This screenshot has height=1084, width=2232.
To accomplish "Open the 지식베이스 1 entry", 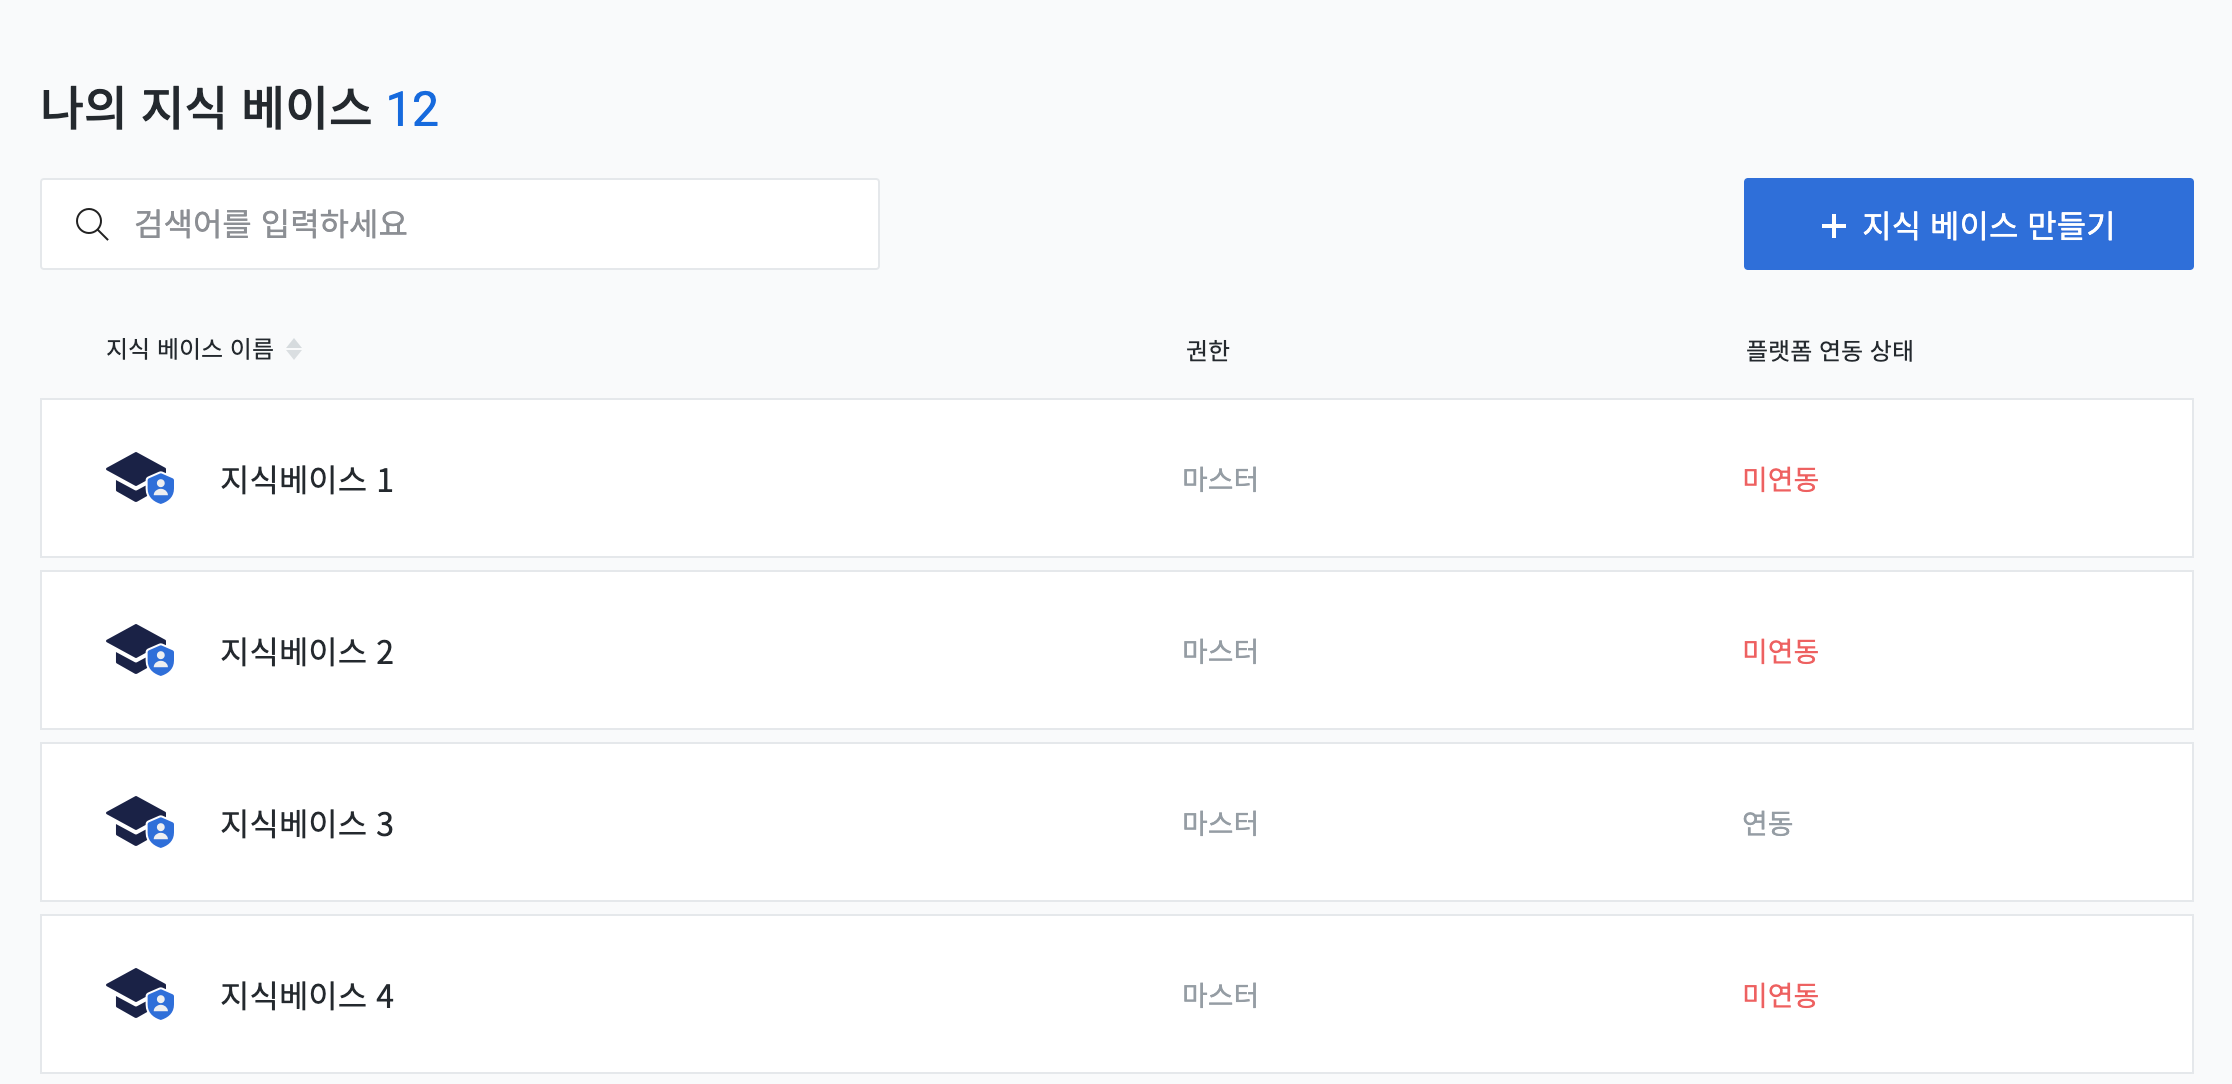I will tap(1117, 478).
